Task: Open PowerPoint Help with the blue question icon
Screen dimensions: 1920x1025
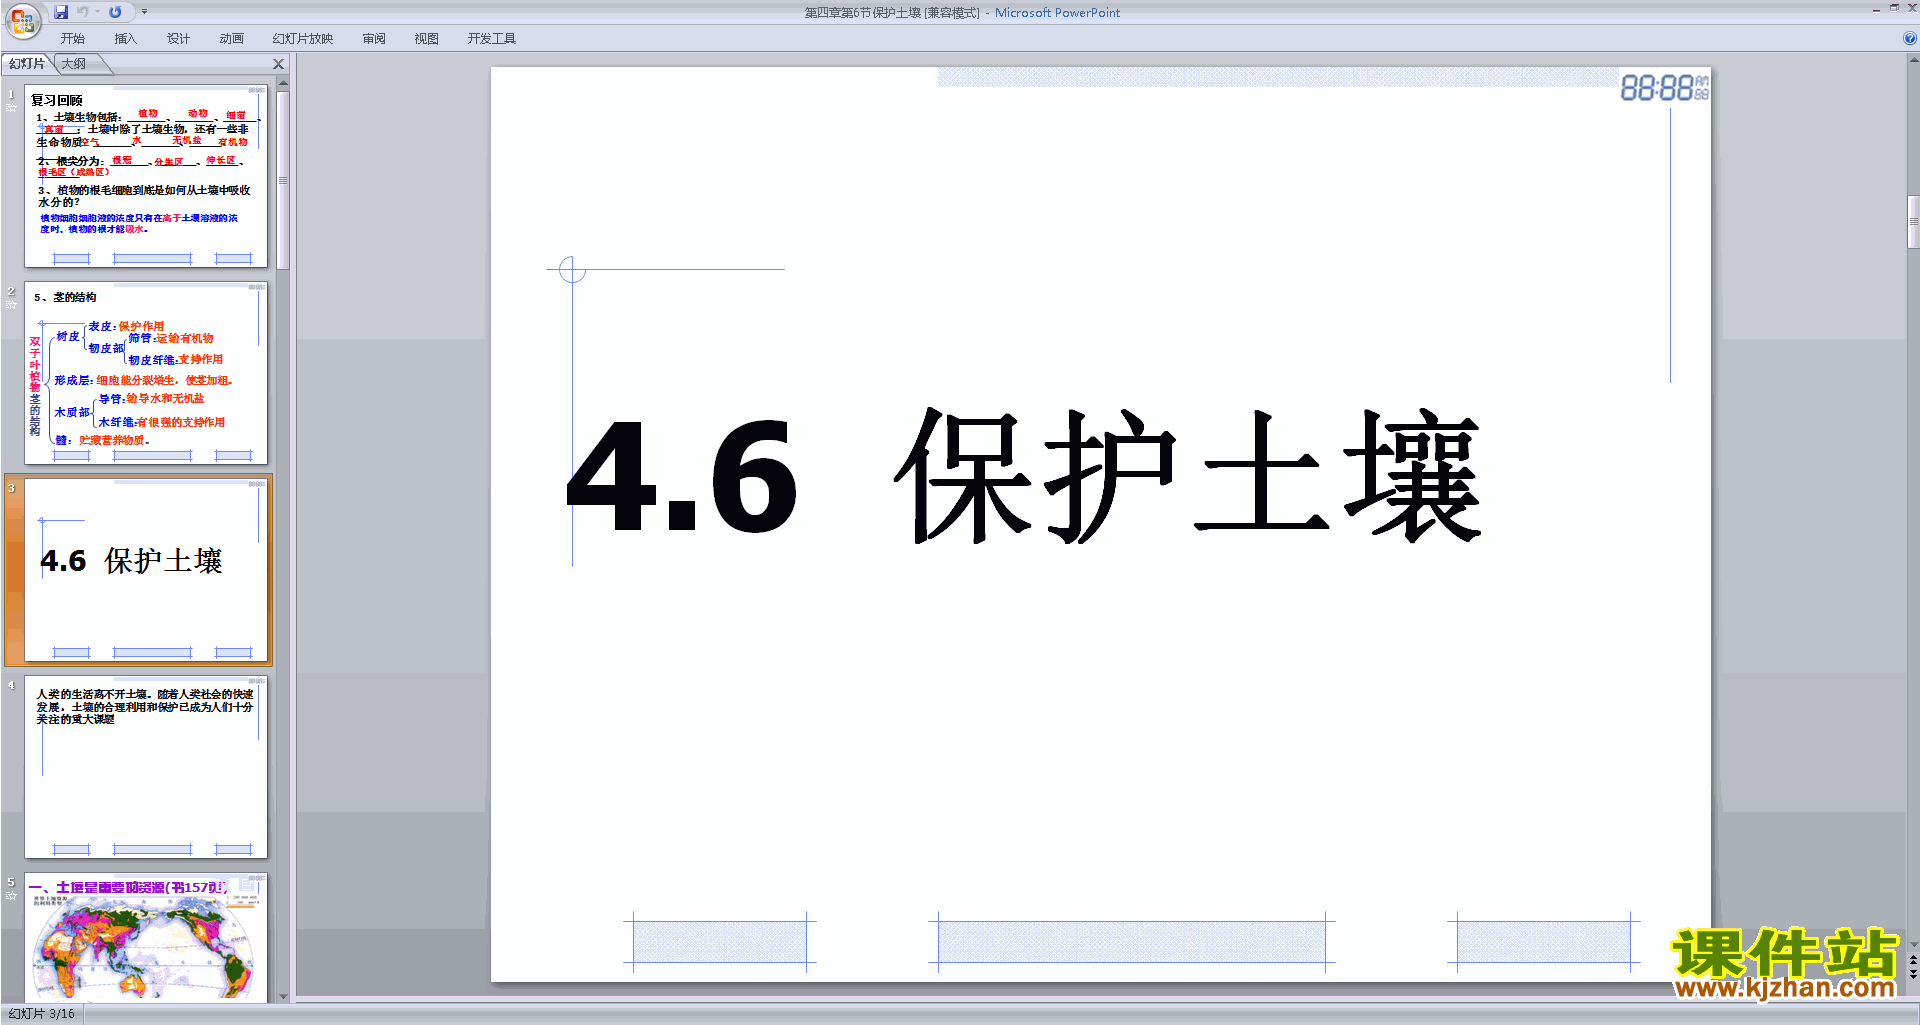Action: (1909, 39)
